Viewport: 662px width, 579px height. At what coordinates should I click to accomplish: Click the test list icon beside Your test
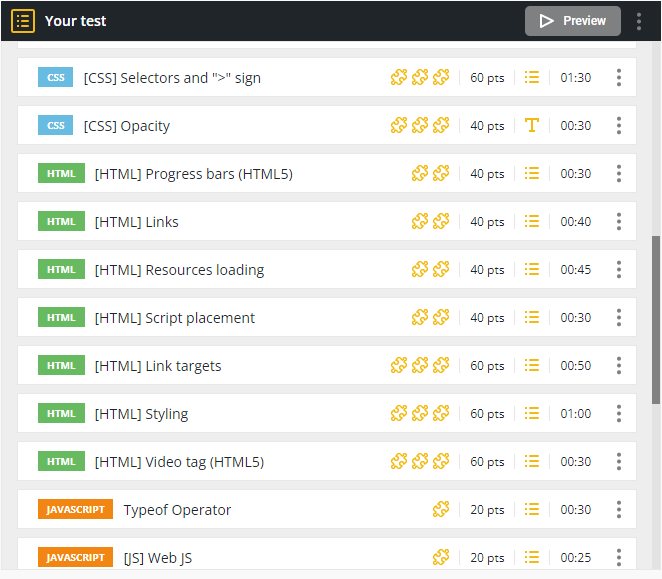(x=23, y=21)
